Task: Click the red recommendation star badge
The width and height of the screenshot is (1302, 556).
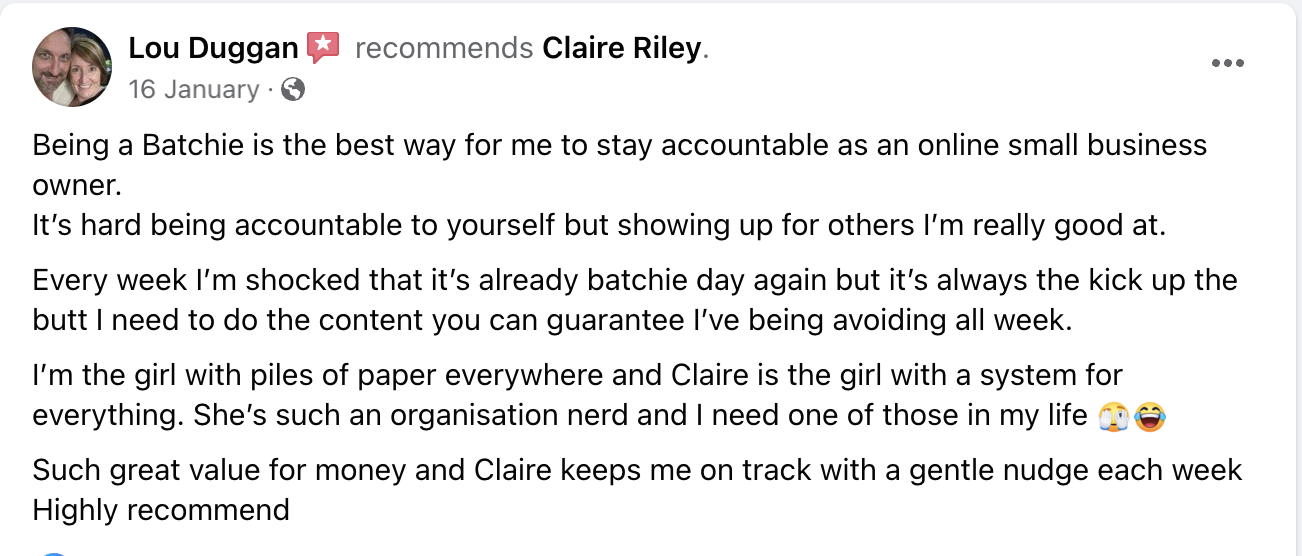Action: pyautogui.click(x=323, y=47)
